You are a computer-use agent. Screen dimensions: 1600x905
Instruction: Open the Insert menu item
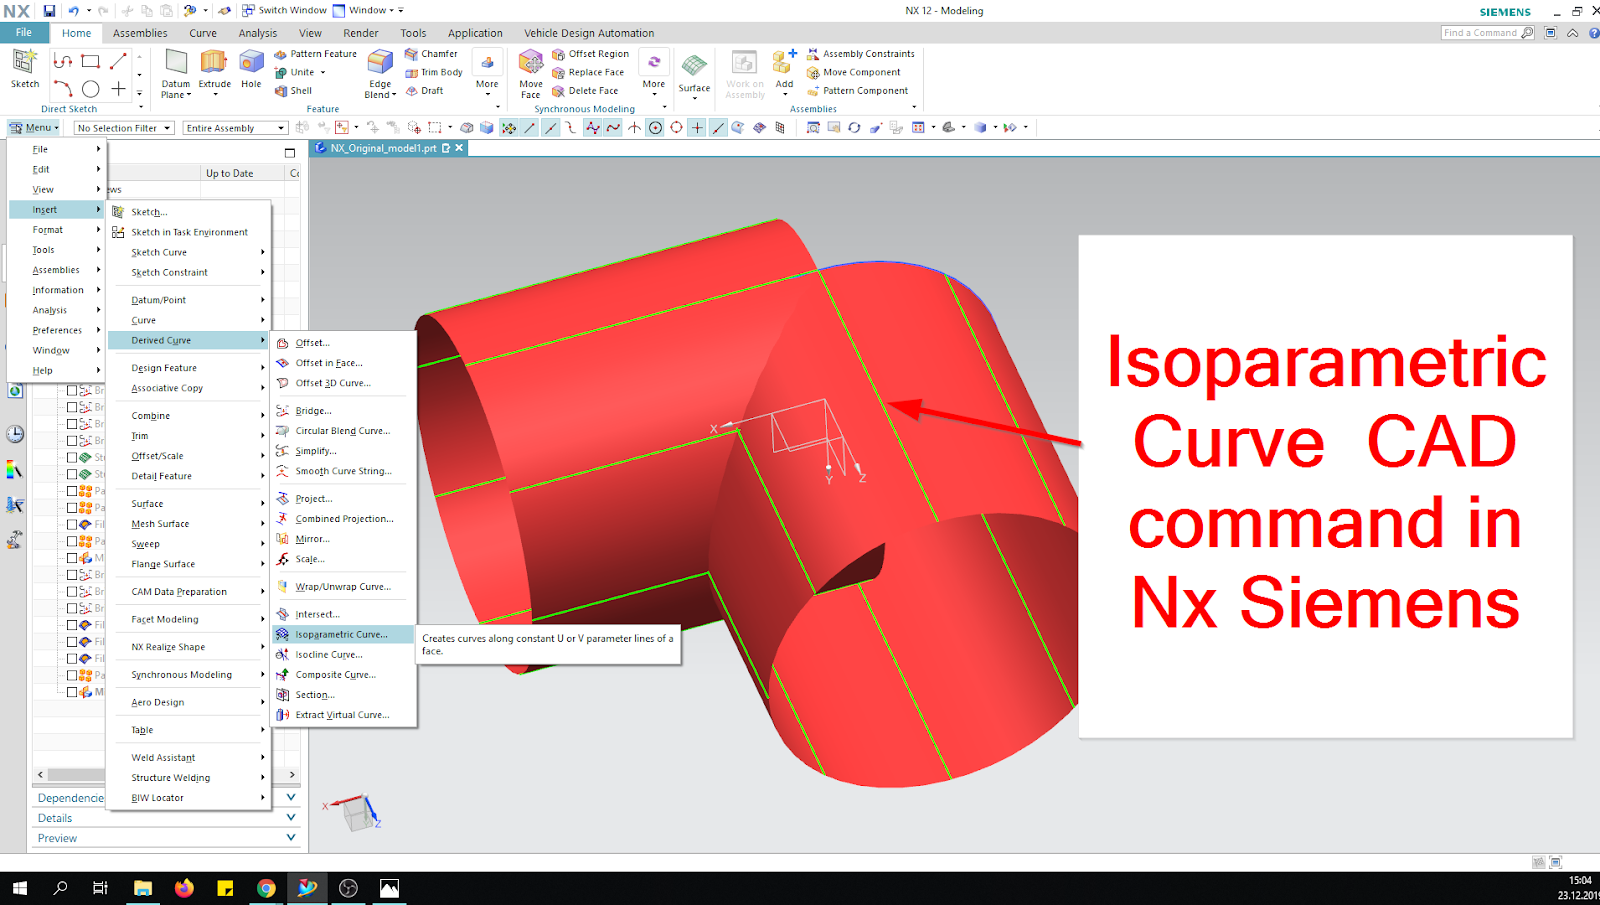pos(57,209)
